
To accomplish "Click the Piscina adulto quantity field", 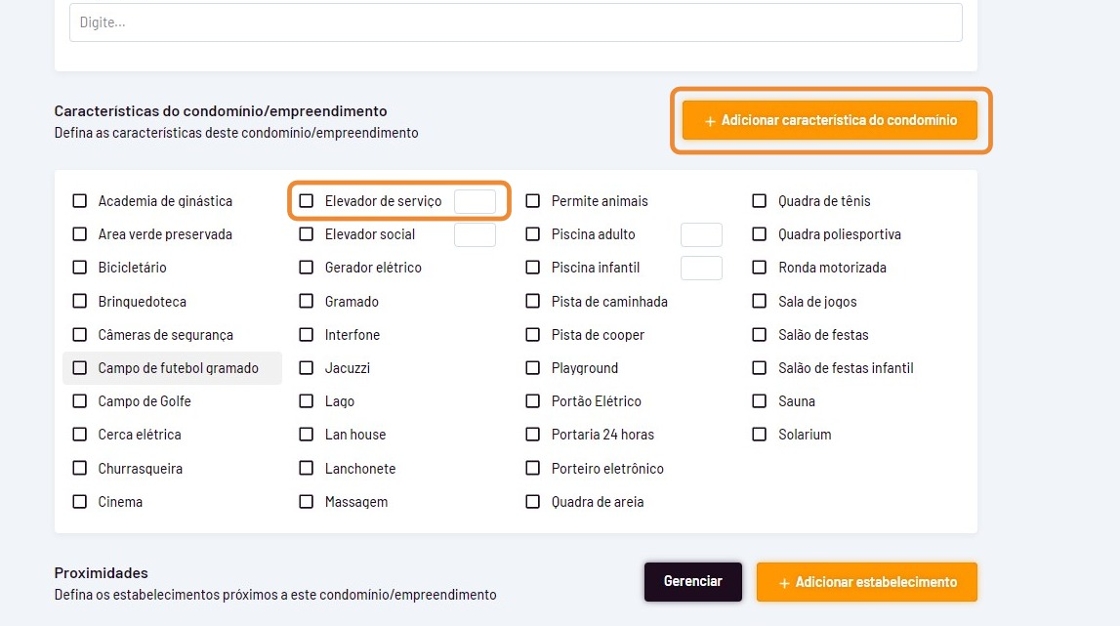I will coord(701,235).
